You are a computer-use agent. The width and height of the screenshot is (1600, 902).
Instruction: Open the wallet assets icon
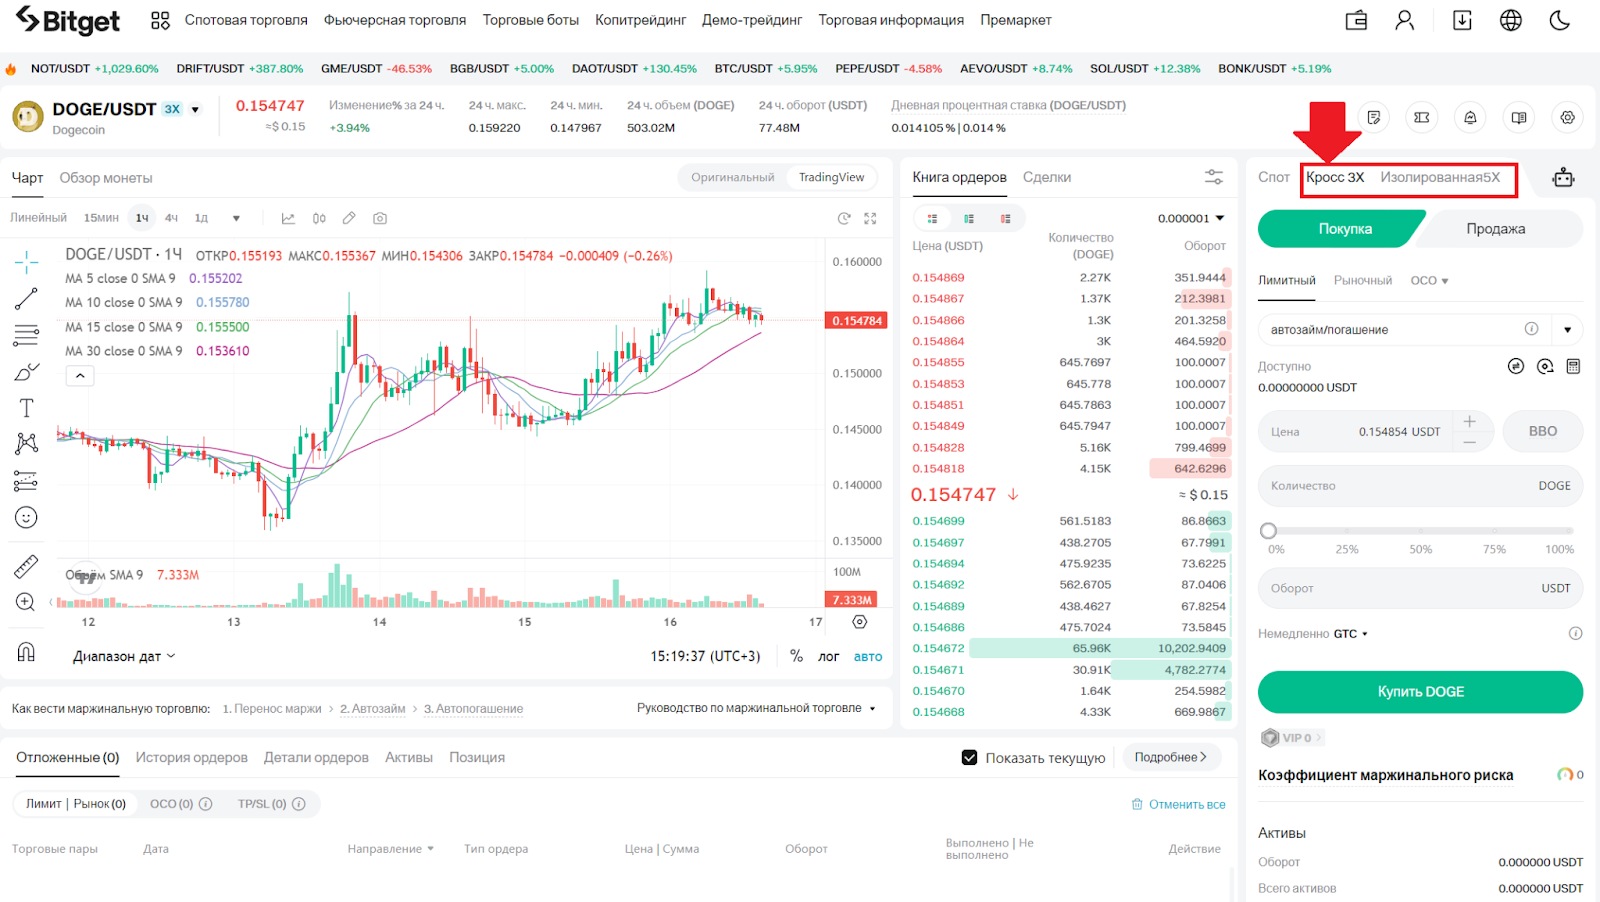point(1356,20)
